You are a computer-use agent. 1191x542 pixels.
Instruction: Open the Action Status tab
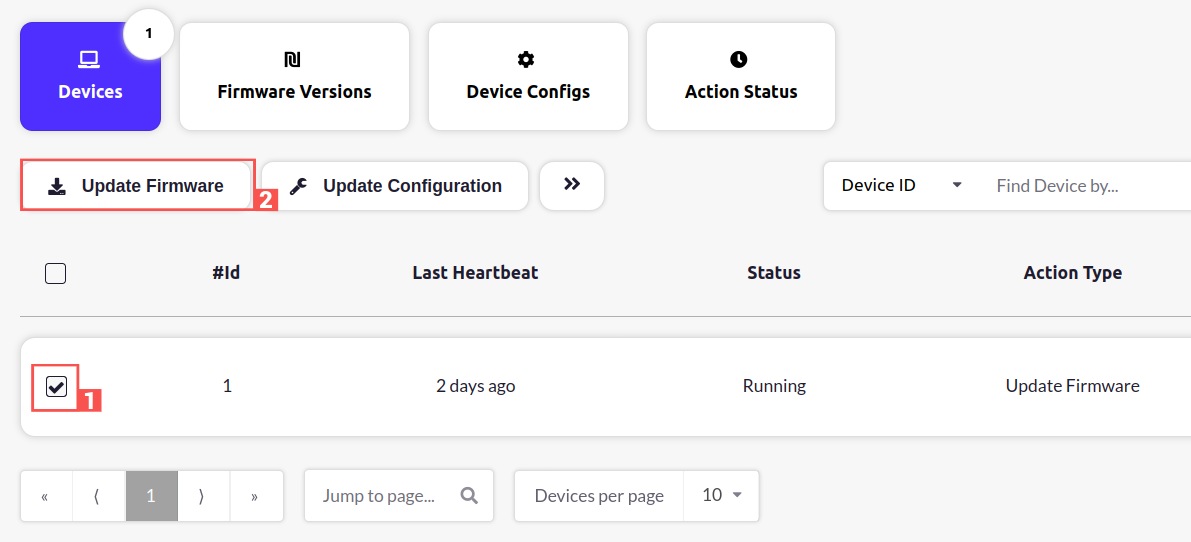[x=740, y=91]
